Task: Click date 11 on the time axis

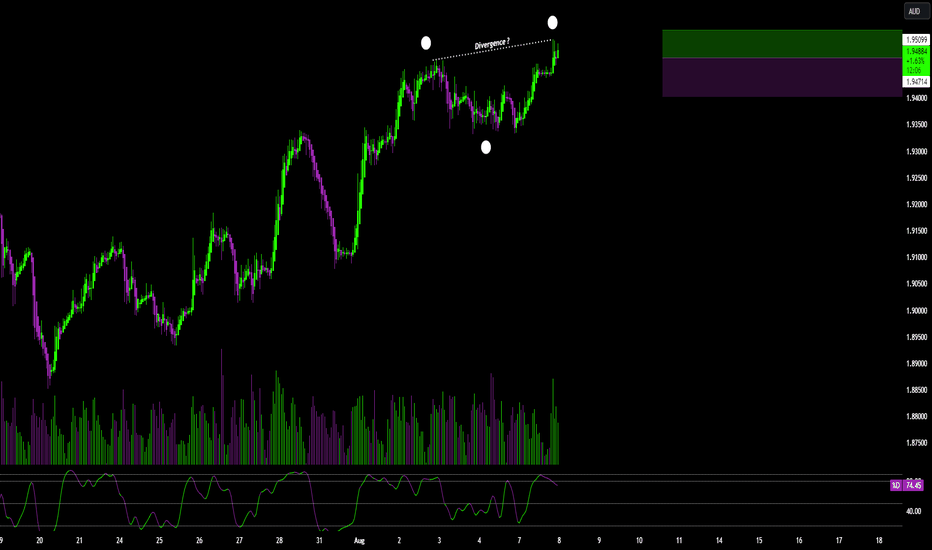Action: click(679, 540)
